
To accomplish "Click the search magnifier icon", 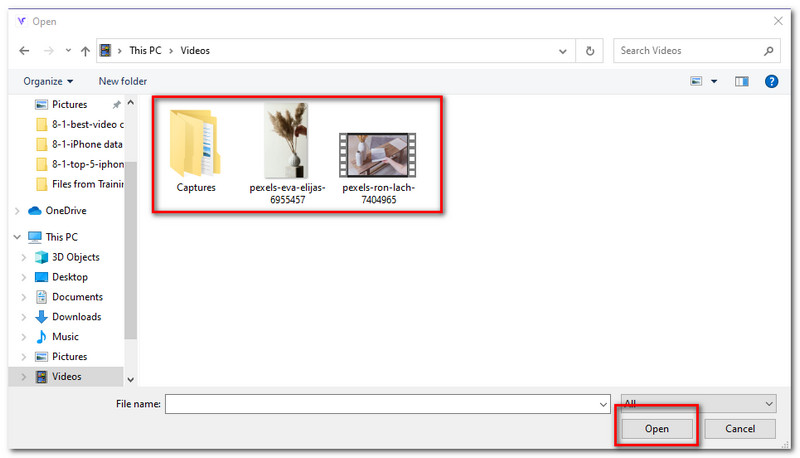I will (x=769, y=51).
